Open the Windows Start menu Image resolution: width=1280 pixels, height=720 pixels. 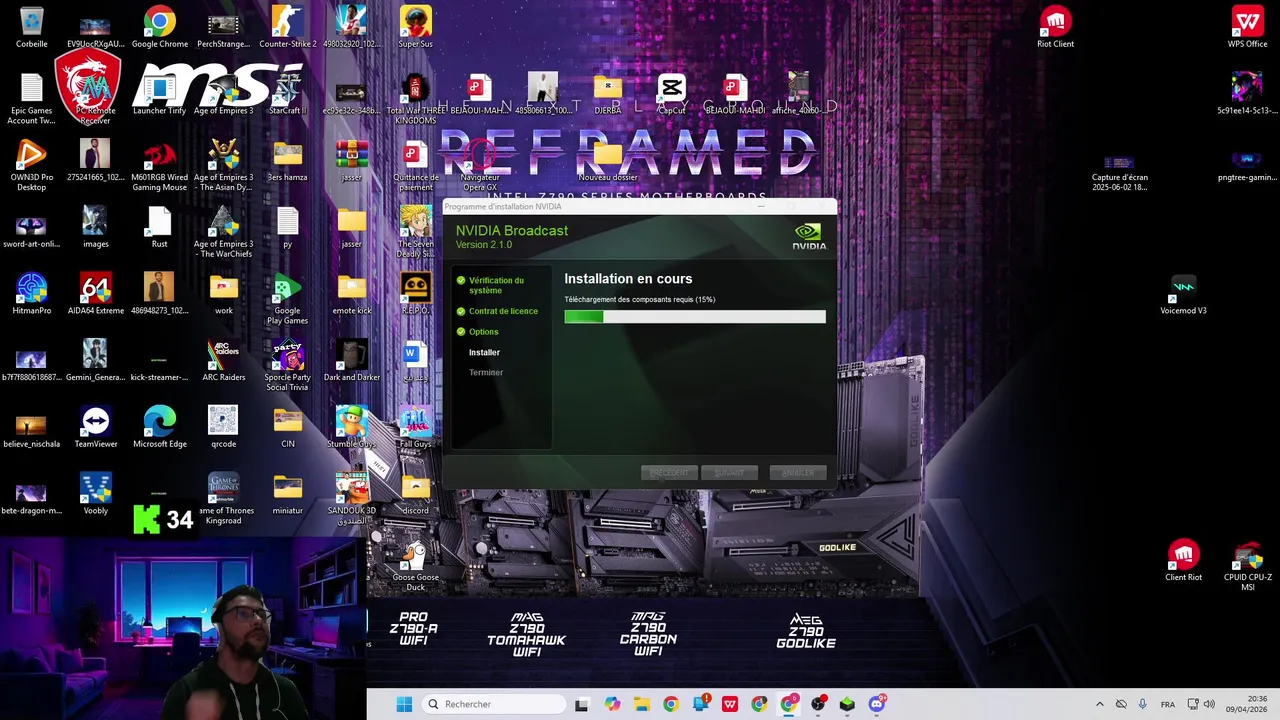click(x=404, y=704)
